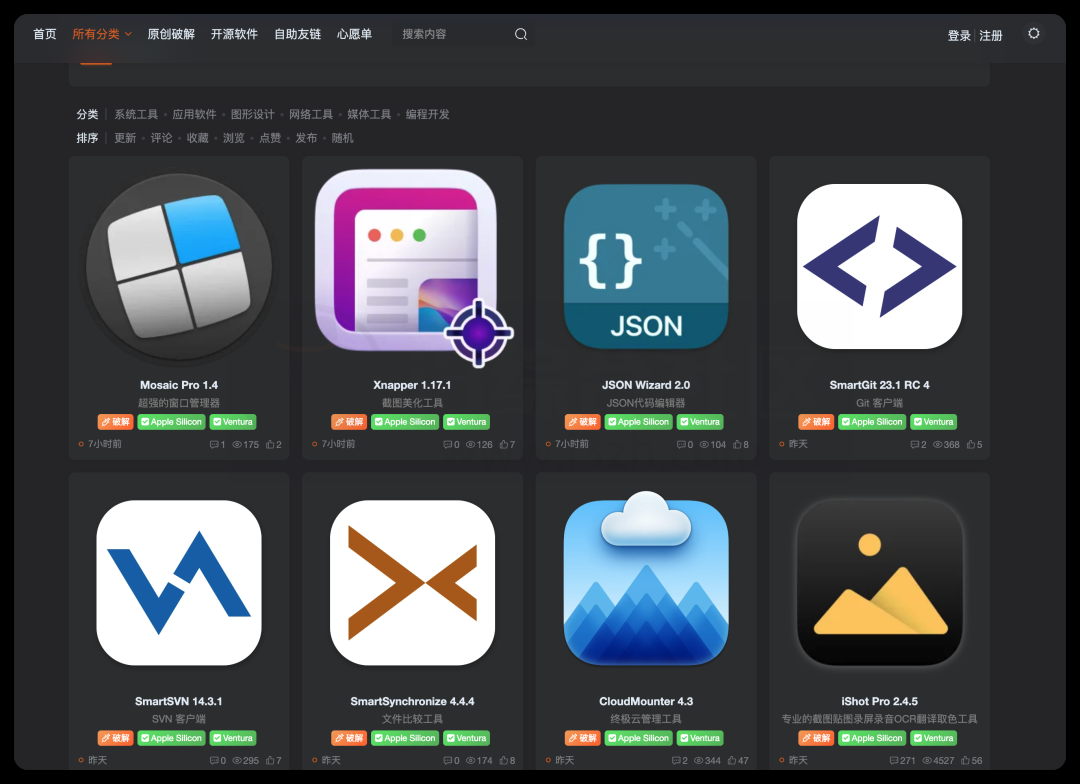This screenshot has width=1080, height=784.
Task: Open the CloudMounter app icon
Action: click(646, 579)
